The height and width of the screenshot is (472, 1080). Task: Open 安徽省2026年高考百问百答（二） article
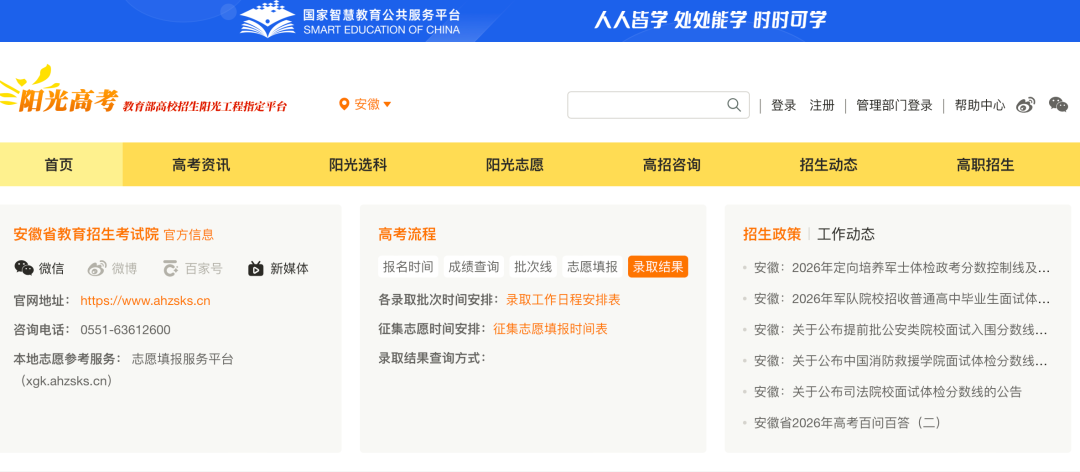847,423
